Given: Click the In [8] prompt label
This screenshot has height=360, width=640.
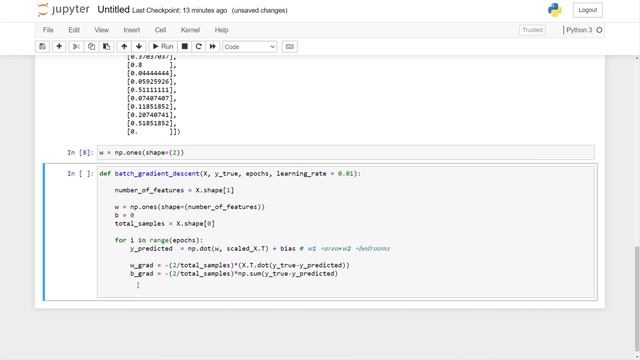Looking at the screenshot, I should click(80, 153).
